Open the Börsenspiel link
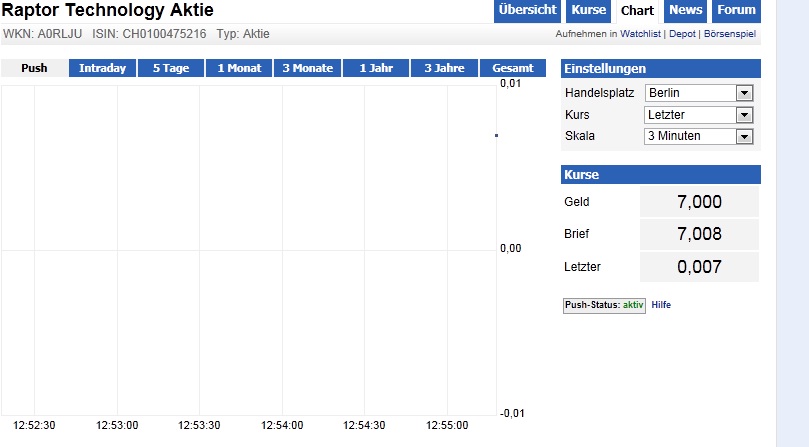The image size is (809, 447). point(730,34)
